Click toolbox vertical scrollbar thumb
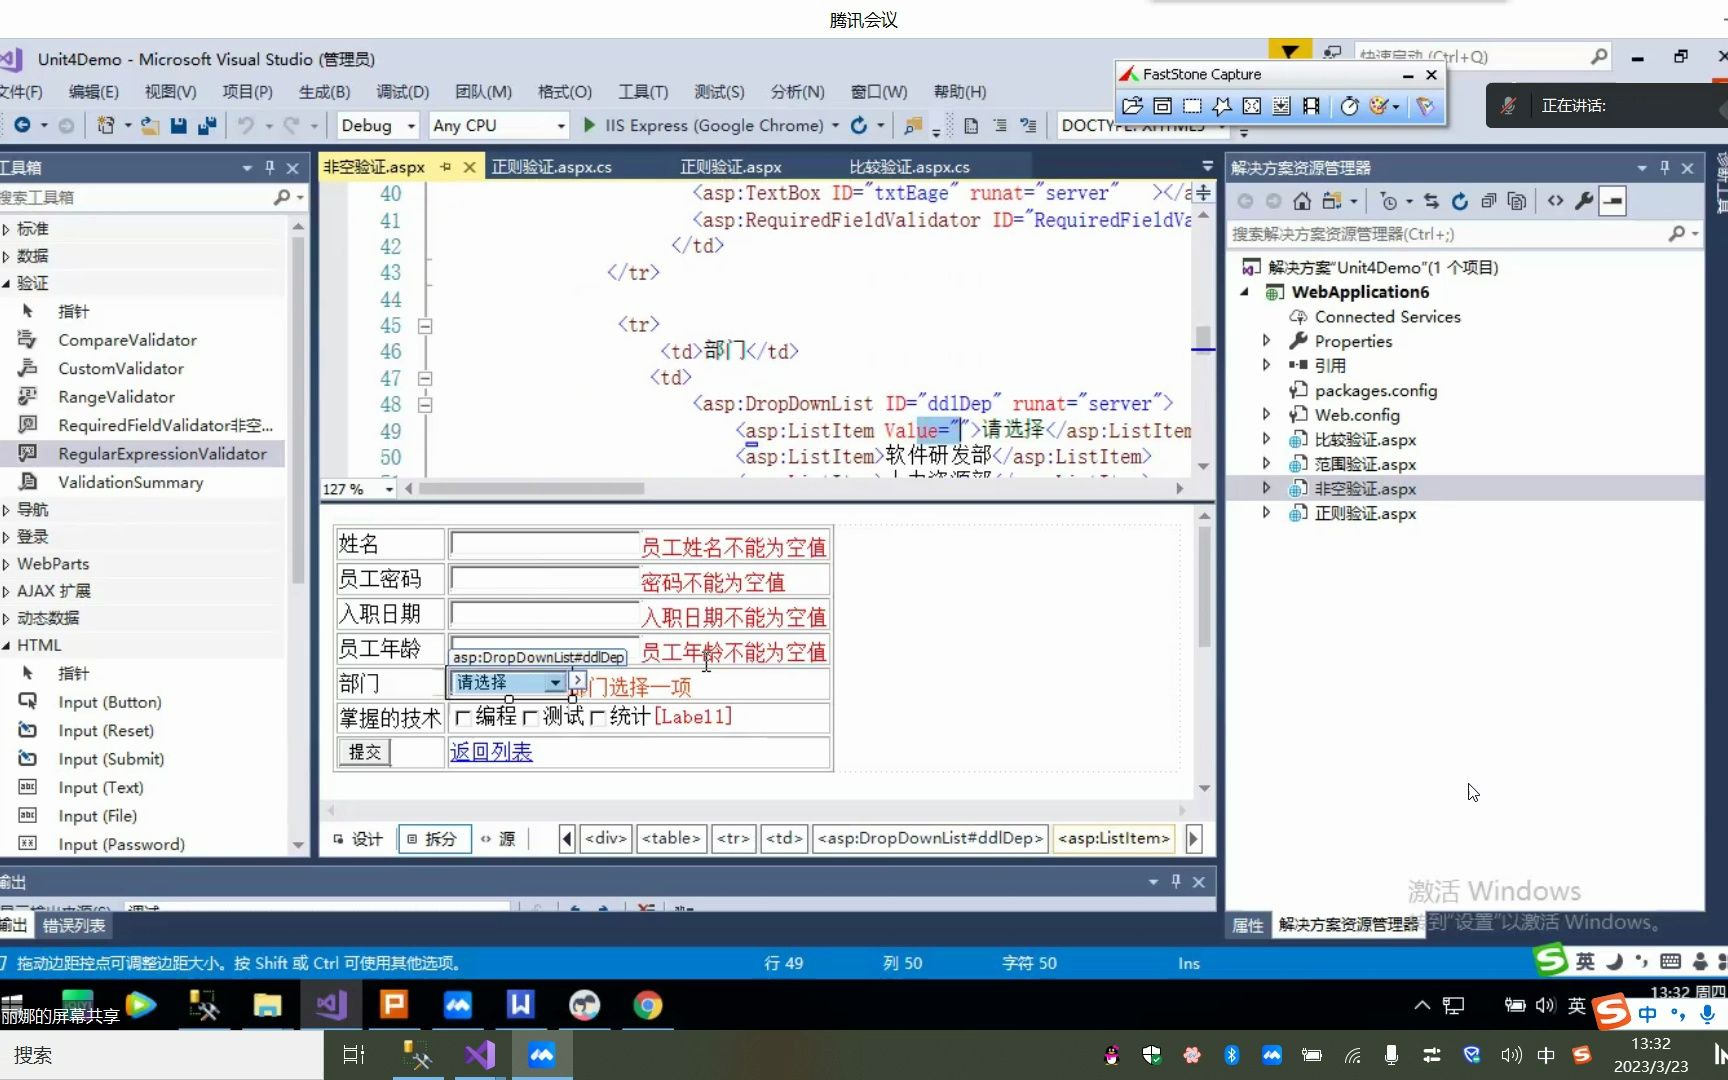Image resolution: width=1728 pixels, height=1080 pixels. [297, 410]
